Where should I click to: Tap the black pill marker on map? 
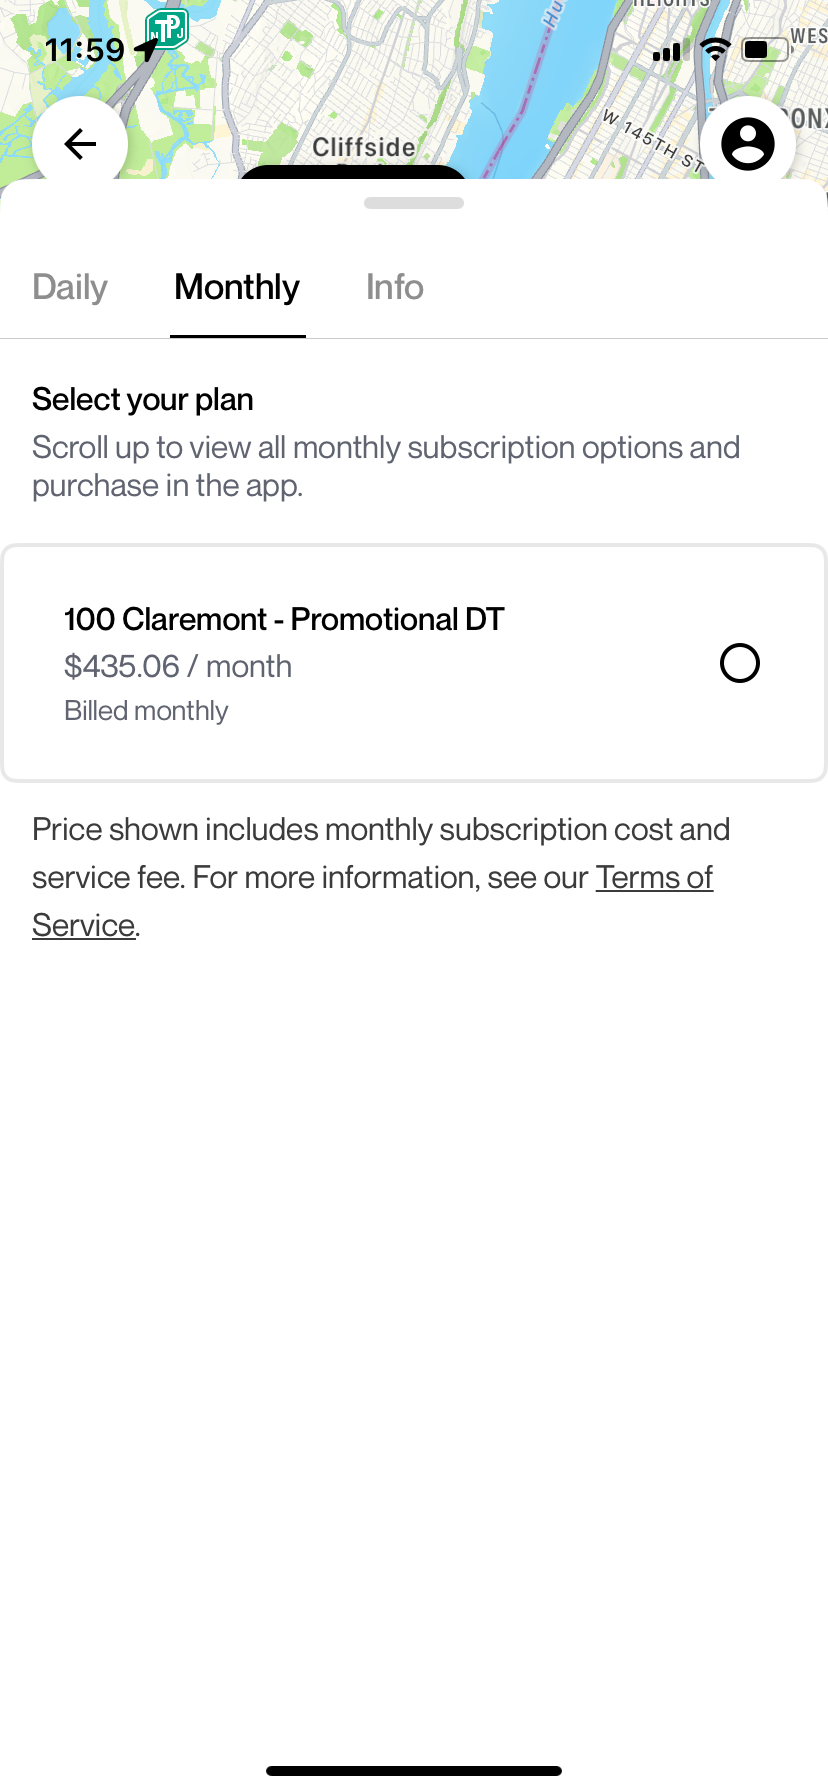[352, 172]
